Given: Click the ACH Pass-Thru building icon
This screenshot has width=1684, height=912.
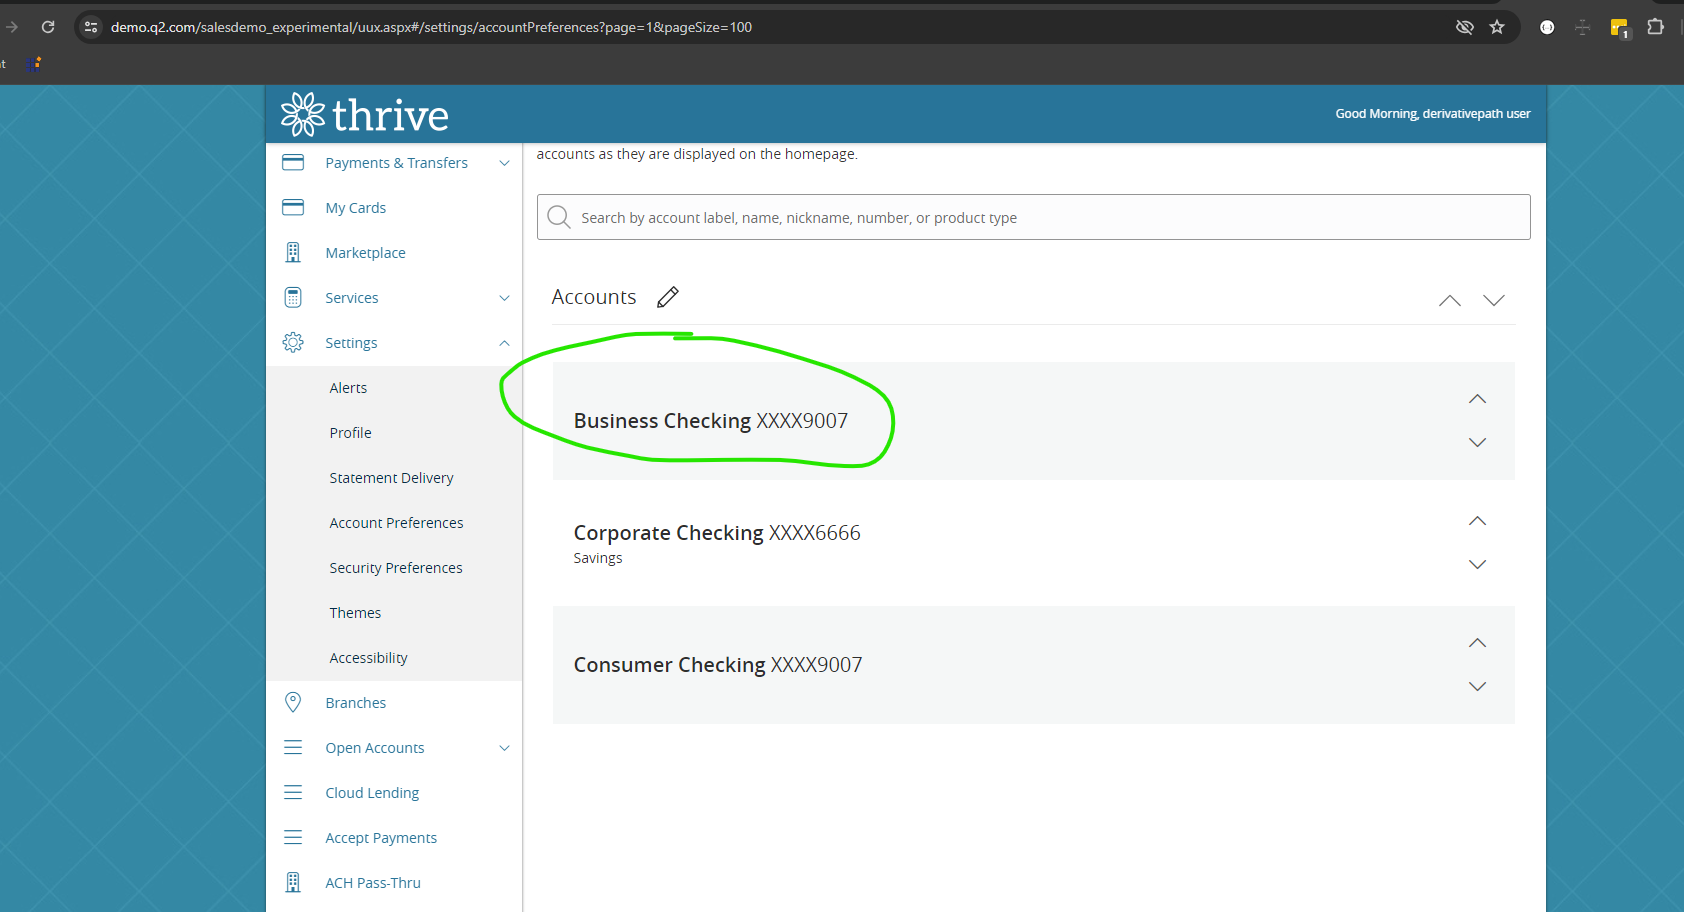Looking at the screenshot, I should [x=293, y=882].
